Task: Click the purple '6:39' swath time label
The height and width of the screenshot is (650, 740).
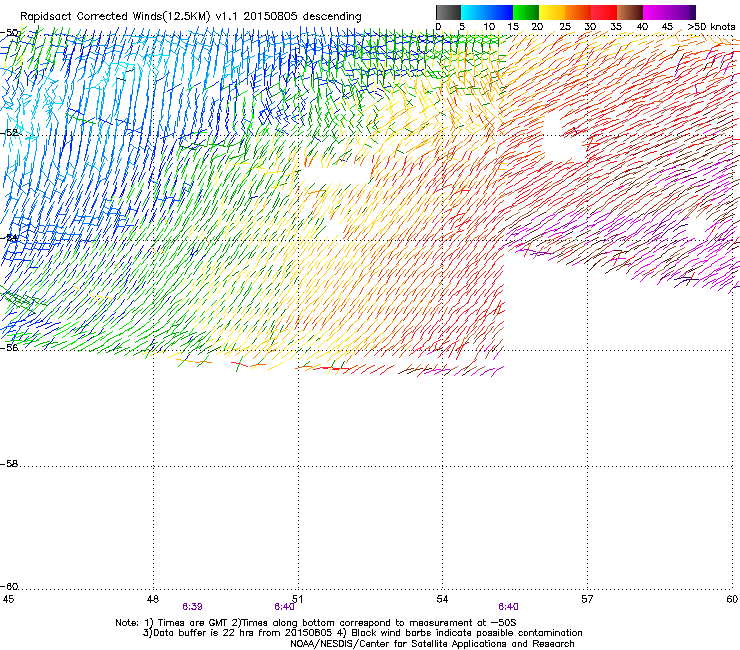Action: tap(193, 607)
